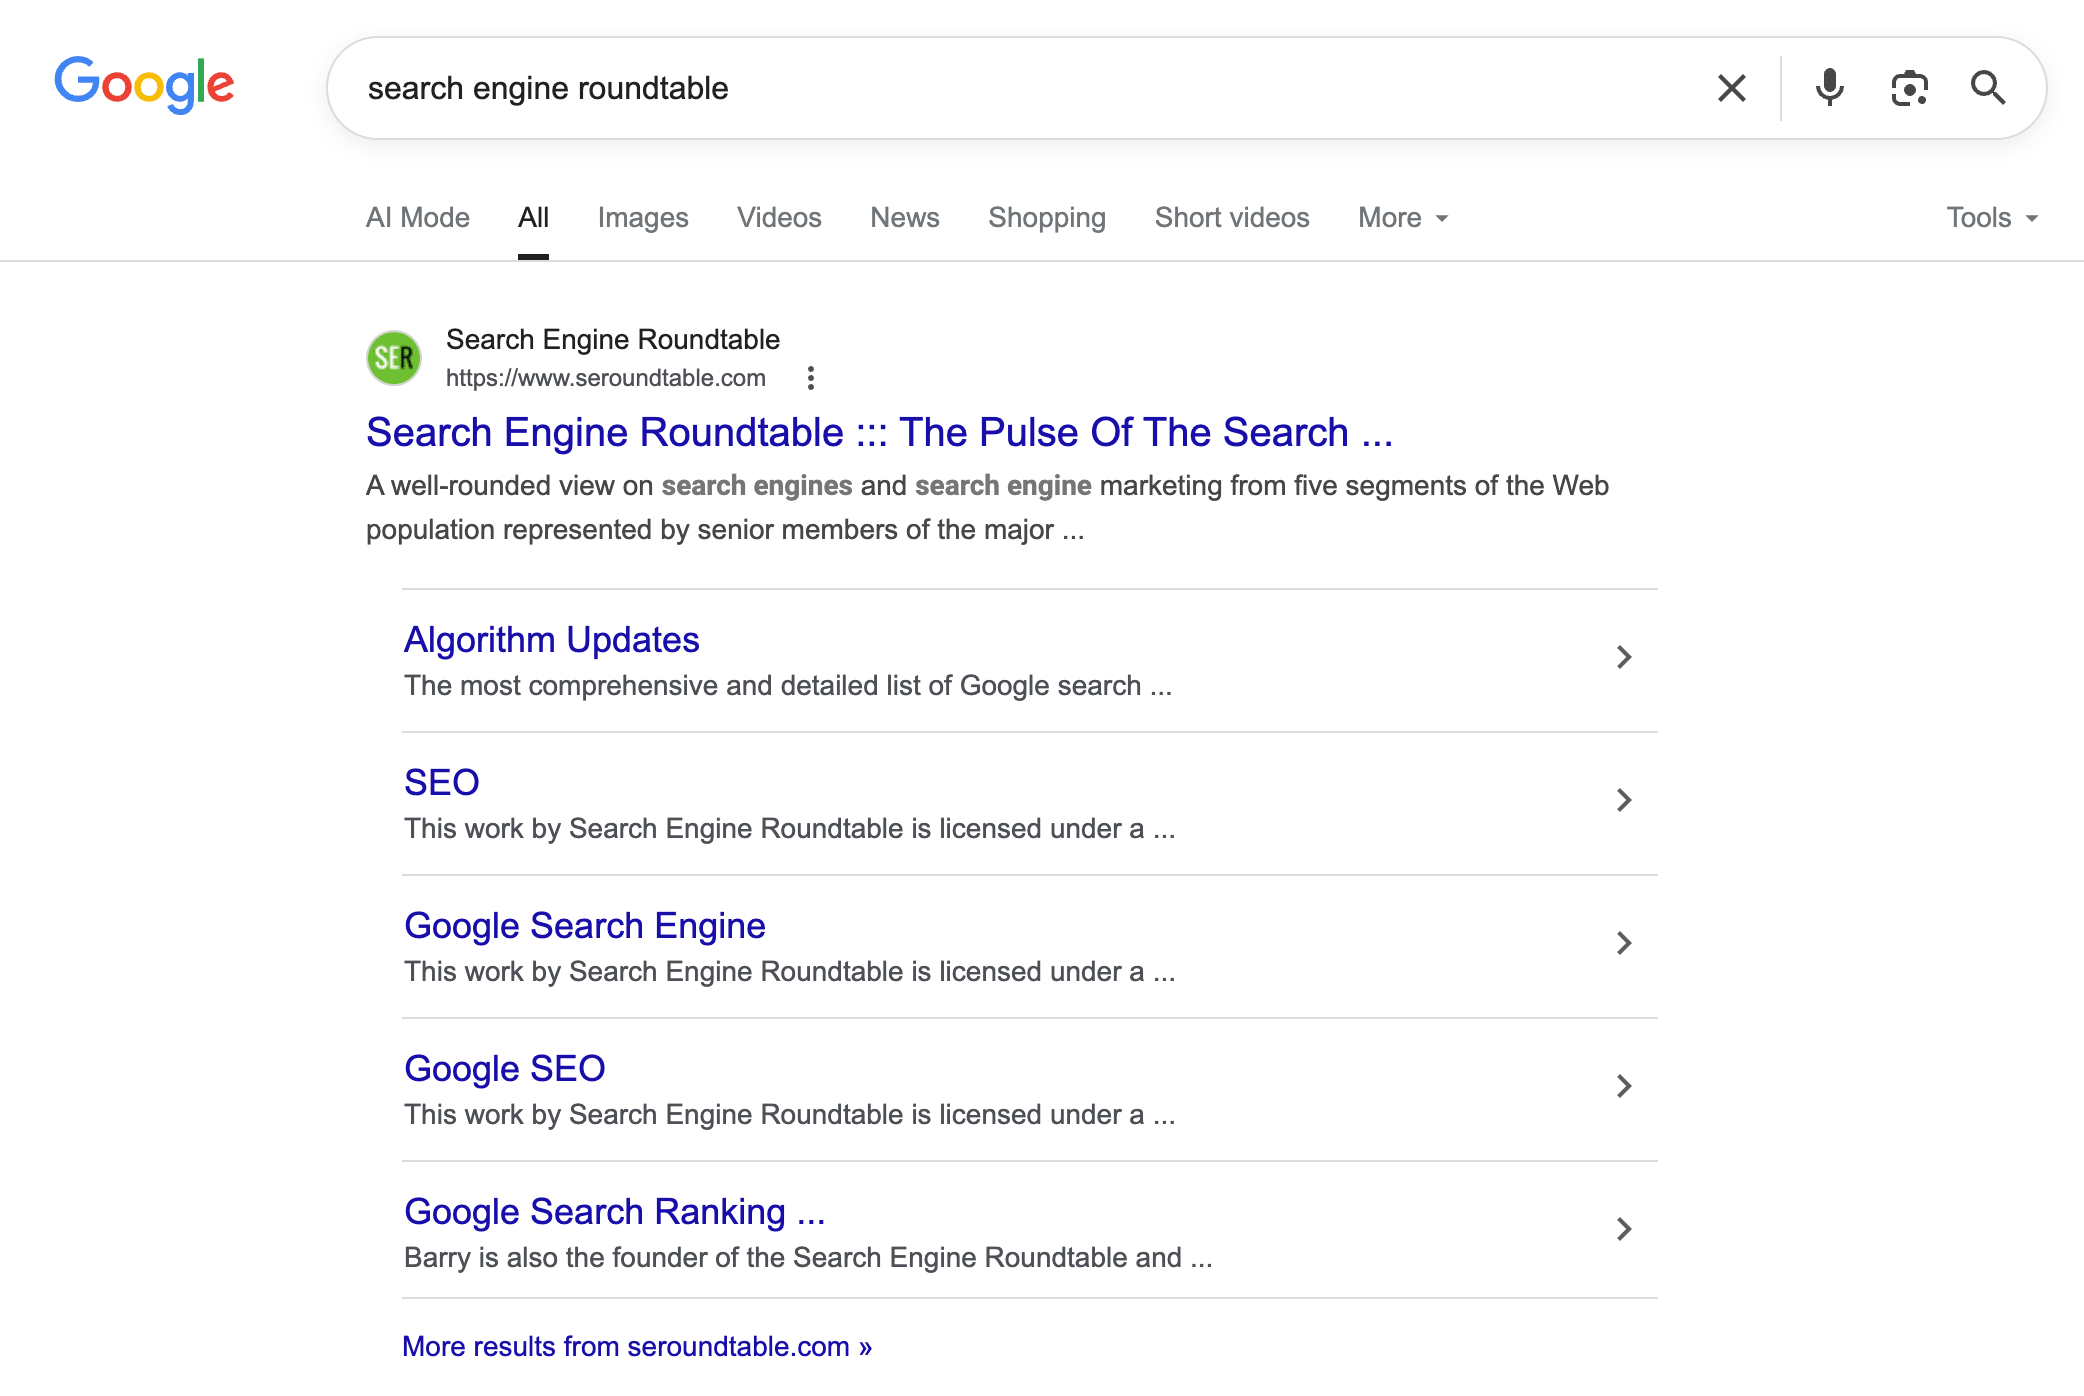Viewport: 2084px width, 1396px height.
Task: Clear the search query with the X icon
Action: tap(1731, 88)
